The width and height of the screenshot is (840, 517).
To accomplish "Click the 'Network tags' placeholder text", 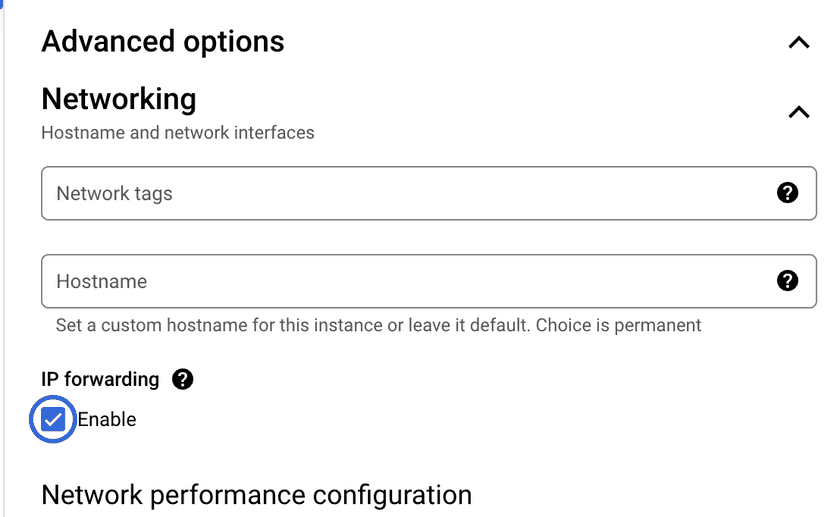I will 114,193.
